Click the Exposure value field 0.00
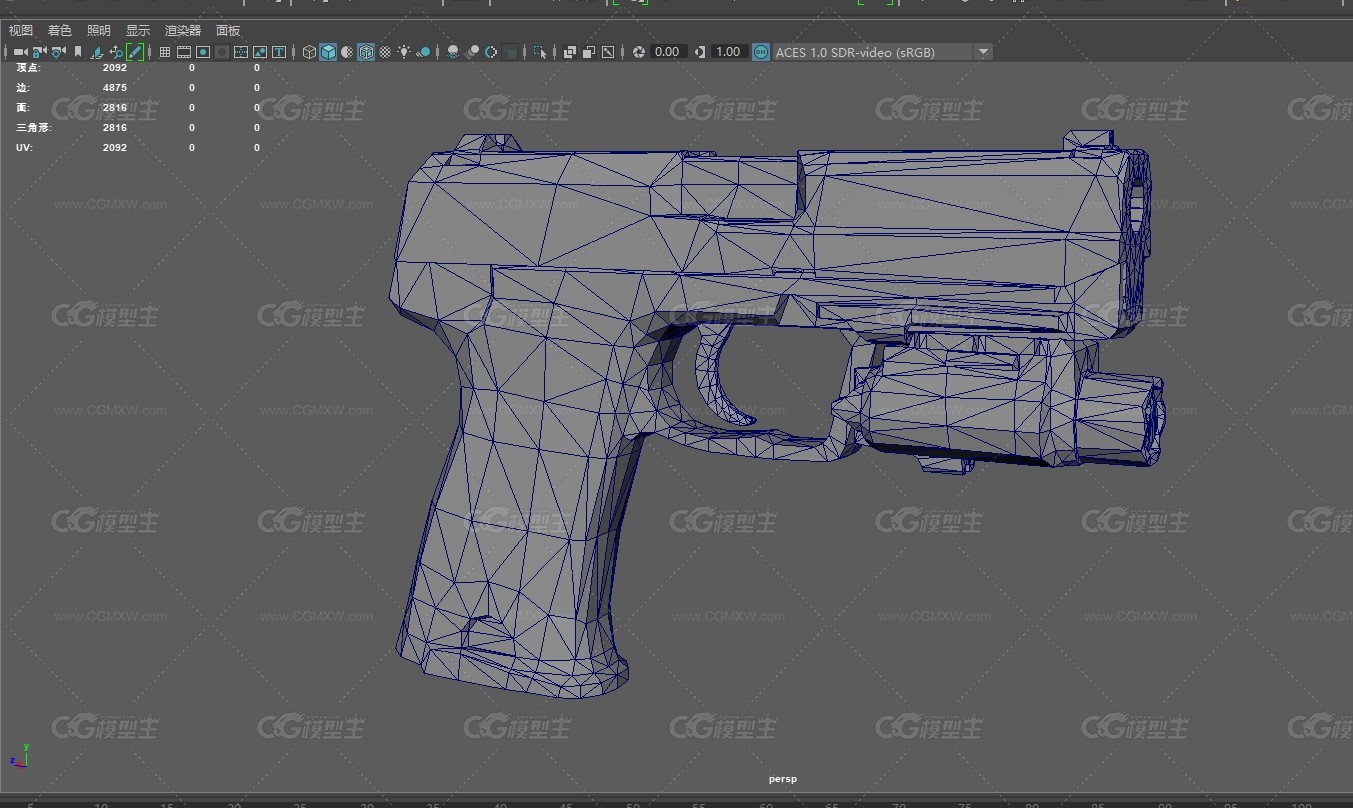The height and width of the screenshot is (808, 1353). pos(668,52)
